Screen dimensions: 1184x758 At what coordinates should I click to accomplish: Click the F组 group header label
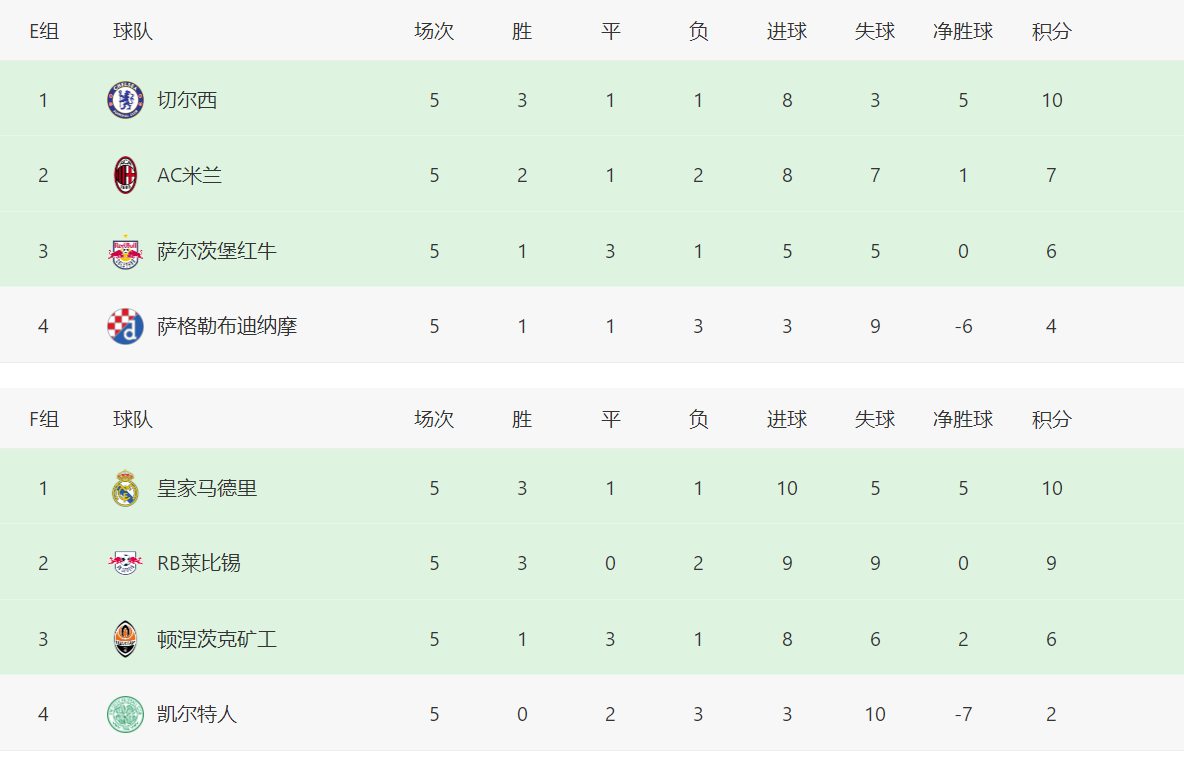pyautogui.click(x=44, y=419)
